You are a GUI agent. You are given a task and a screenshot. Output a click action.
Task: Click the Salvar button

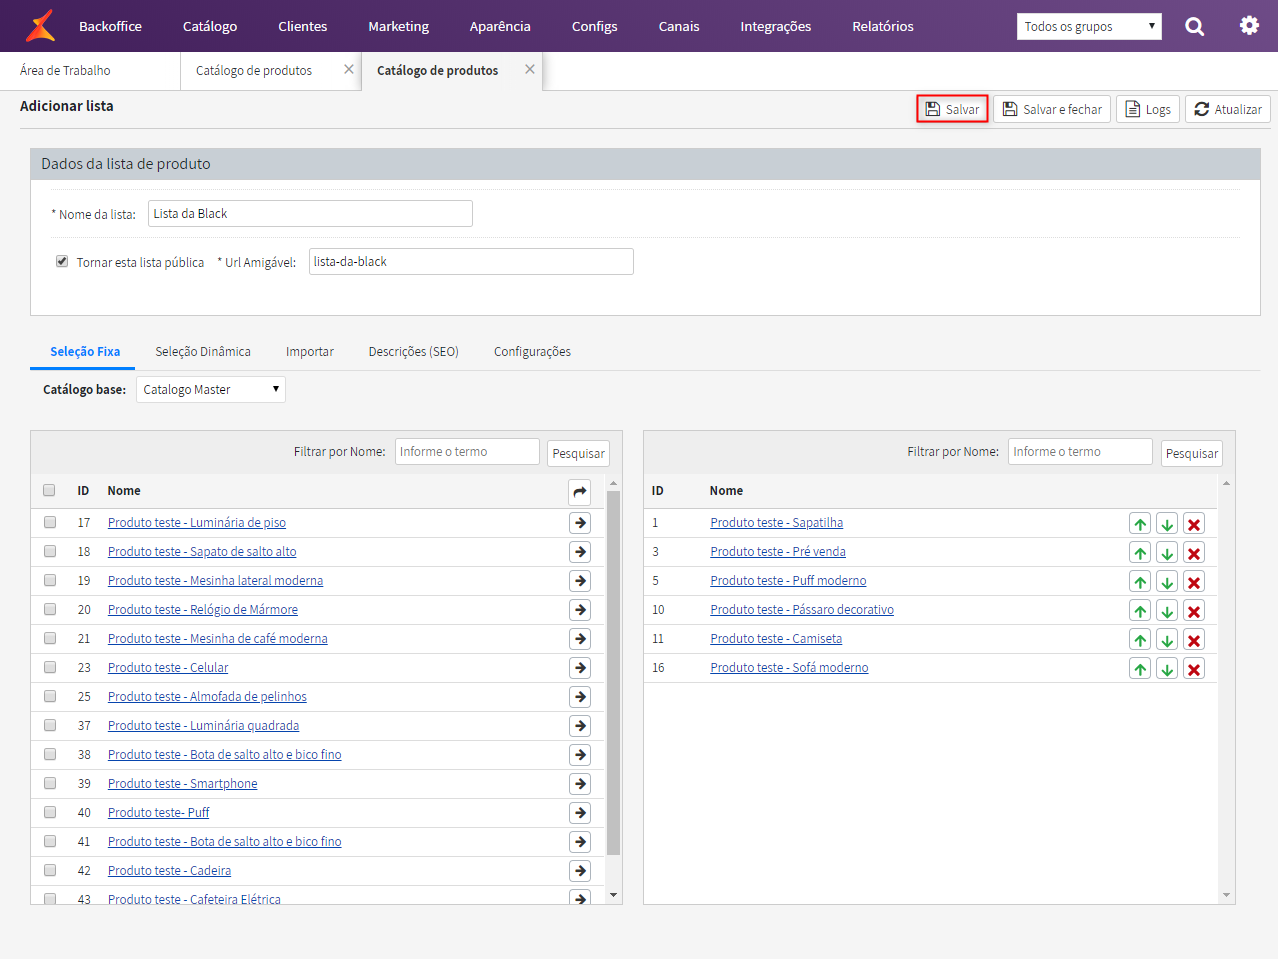[952, 109]
